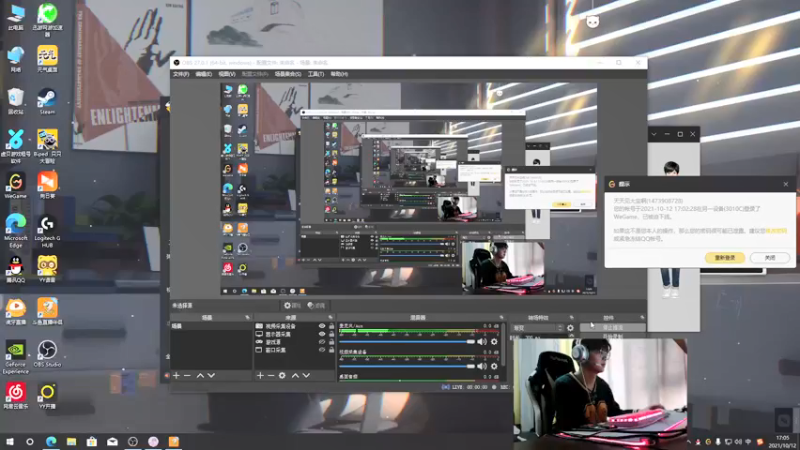The width and height of the screenshot is (800, 450).
Task: Pop out the Scene Transitions dock
Action: point(571,317)
